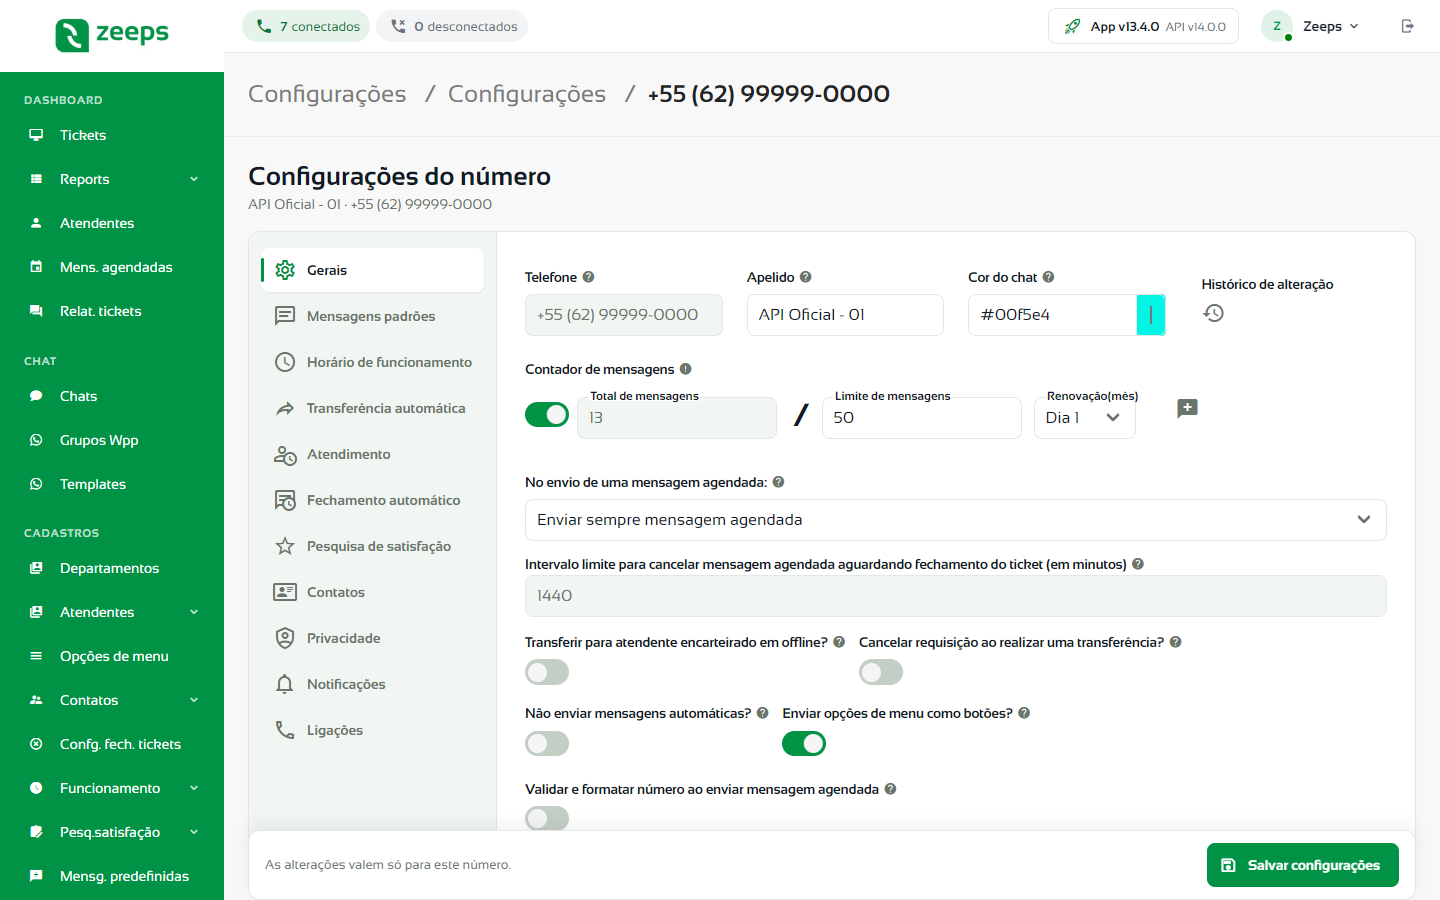Click the rocket icon next to App version
This screenshot has height=900, width=1440.
point(1072,26)
